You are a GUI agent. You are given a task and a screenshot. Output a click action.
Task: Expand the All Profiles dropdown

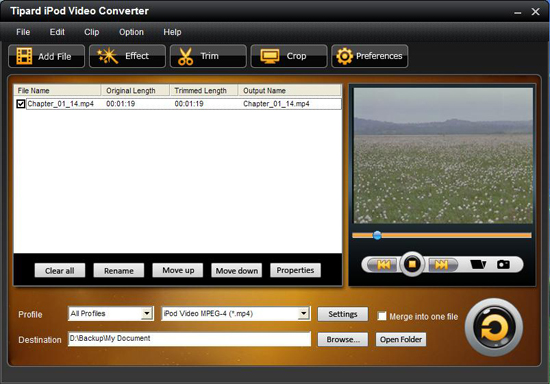[147, 313]
